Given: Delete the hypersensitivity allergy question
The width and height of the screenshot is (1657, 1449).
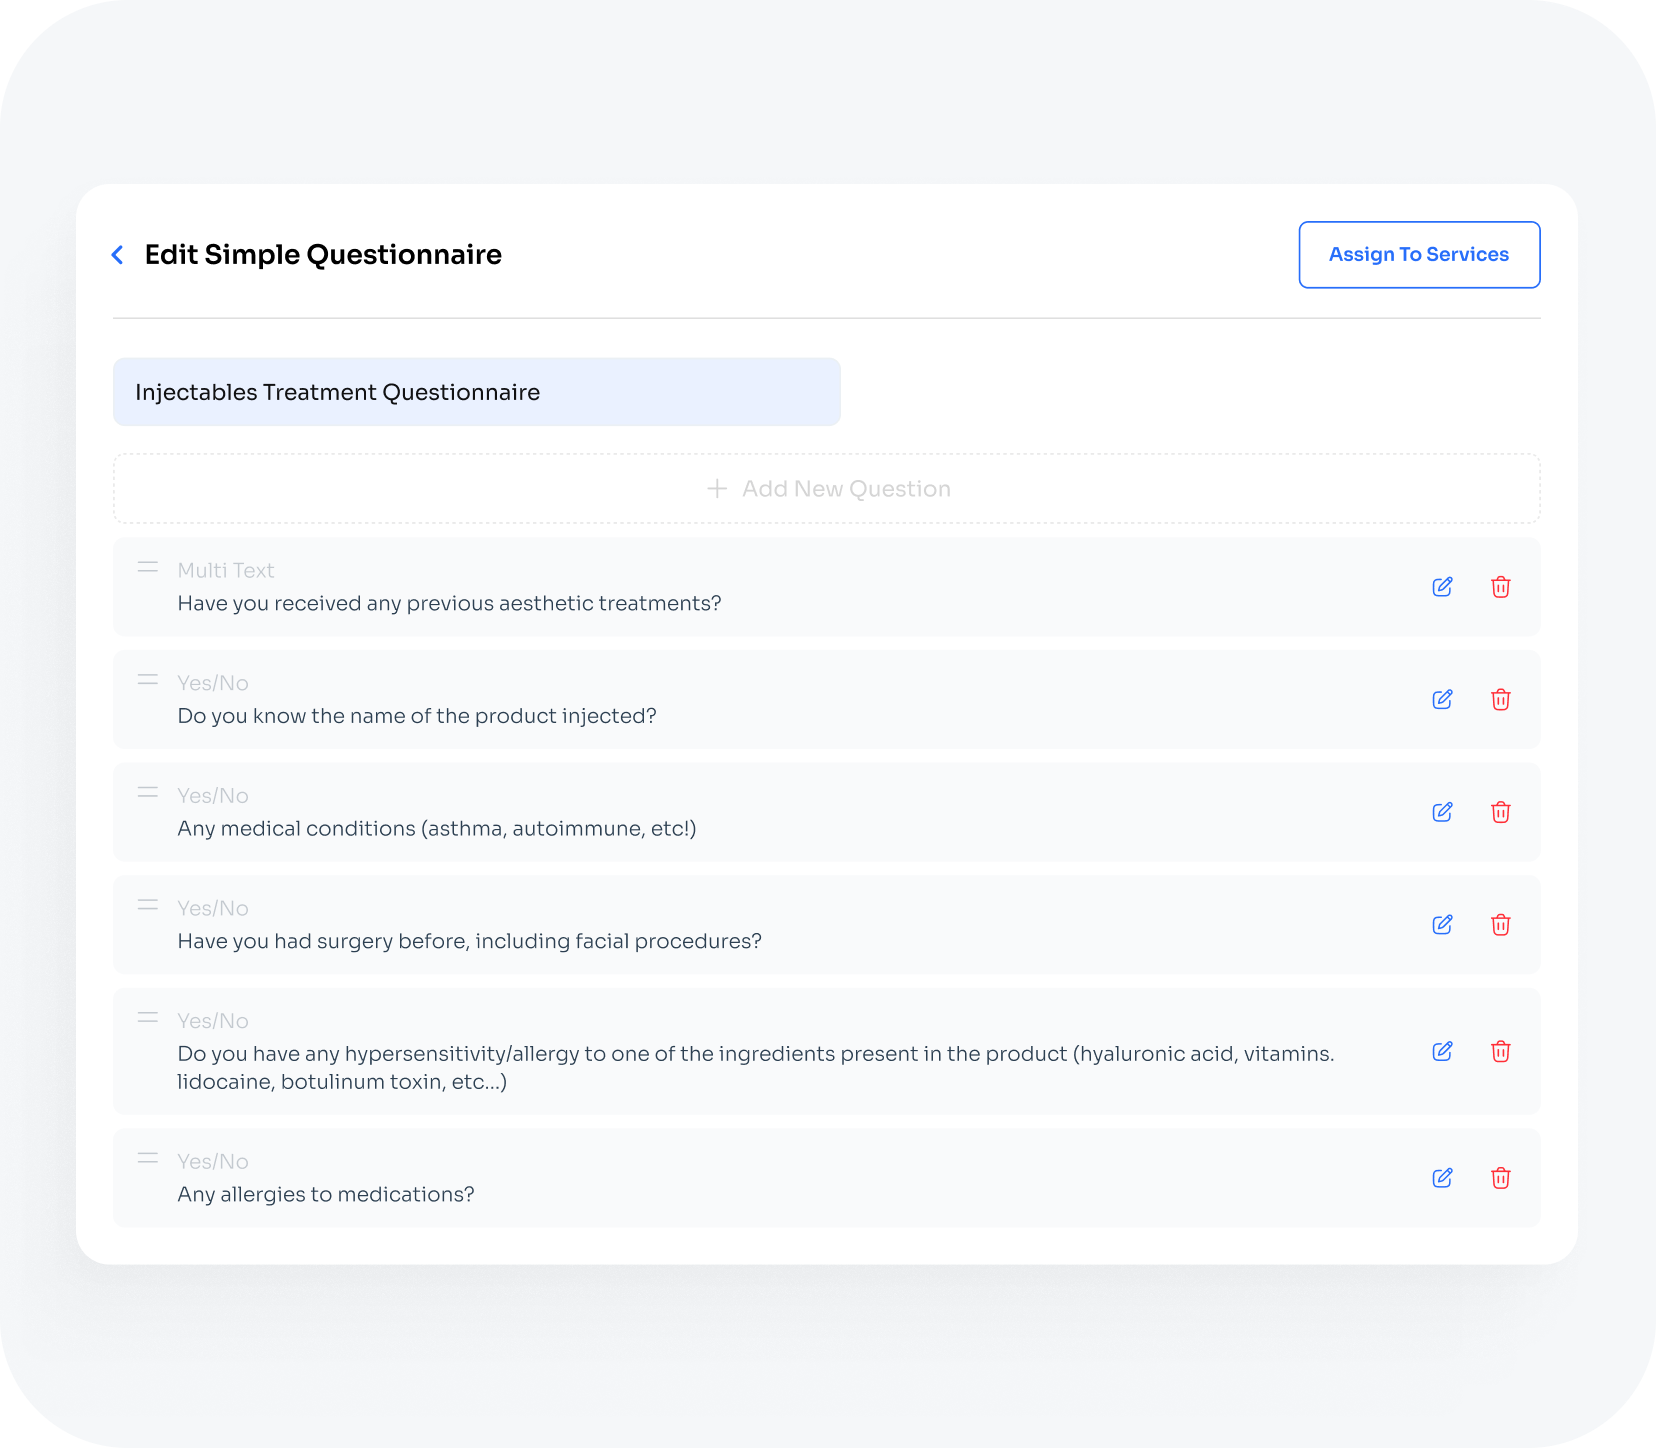Looking at the screenshot, I should 1501,1051.
